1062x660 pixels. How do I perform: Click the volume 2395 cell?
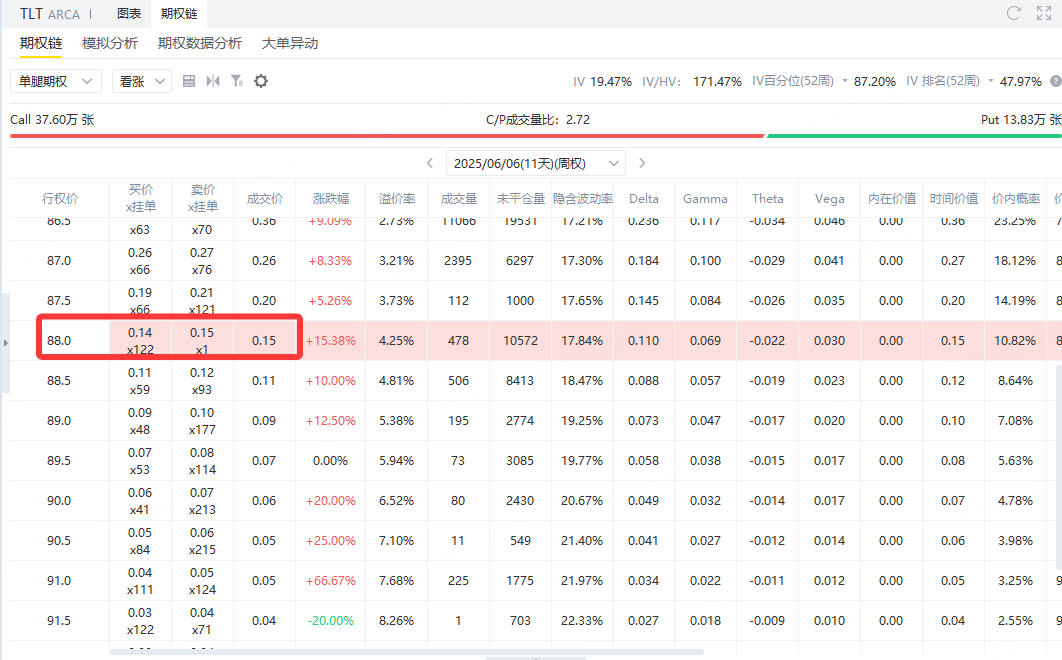click(458, 261)
